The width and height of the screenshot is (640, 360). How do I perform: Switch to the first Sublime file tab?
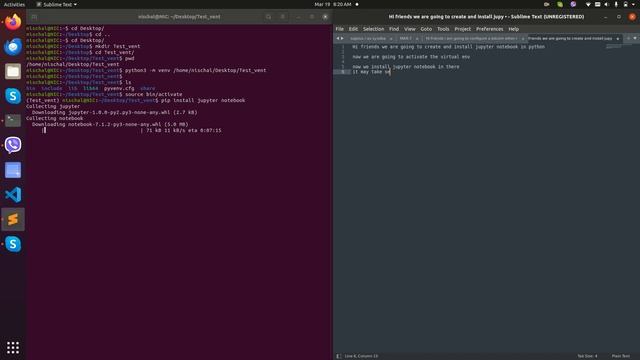(x=368, y=38)
